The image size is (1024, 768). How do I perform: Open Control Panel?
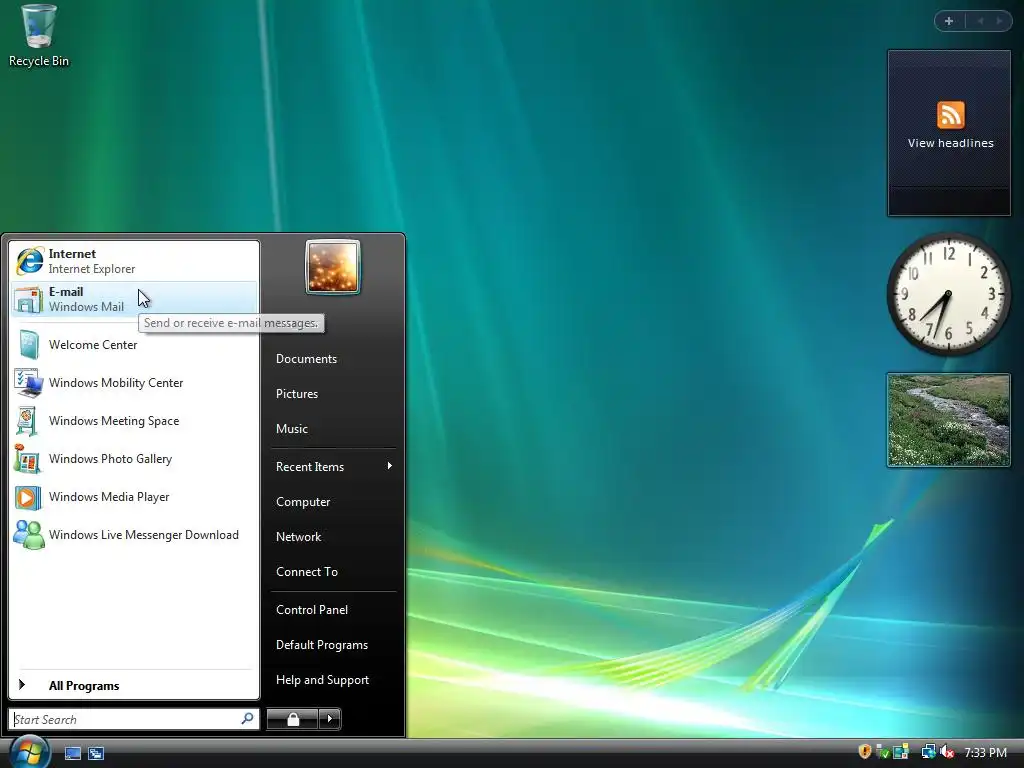[333, 610]
